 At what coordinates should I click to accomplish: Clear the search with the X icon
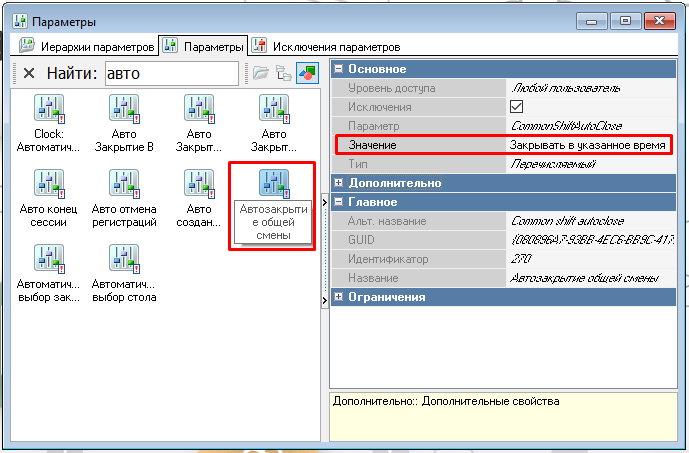point(28,73)
